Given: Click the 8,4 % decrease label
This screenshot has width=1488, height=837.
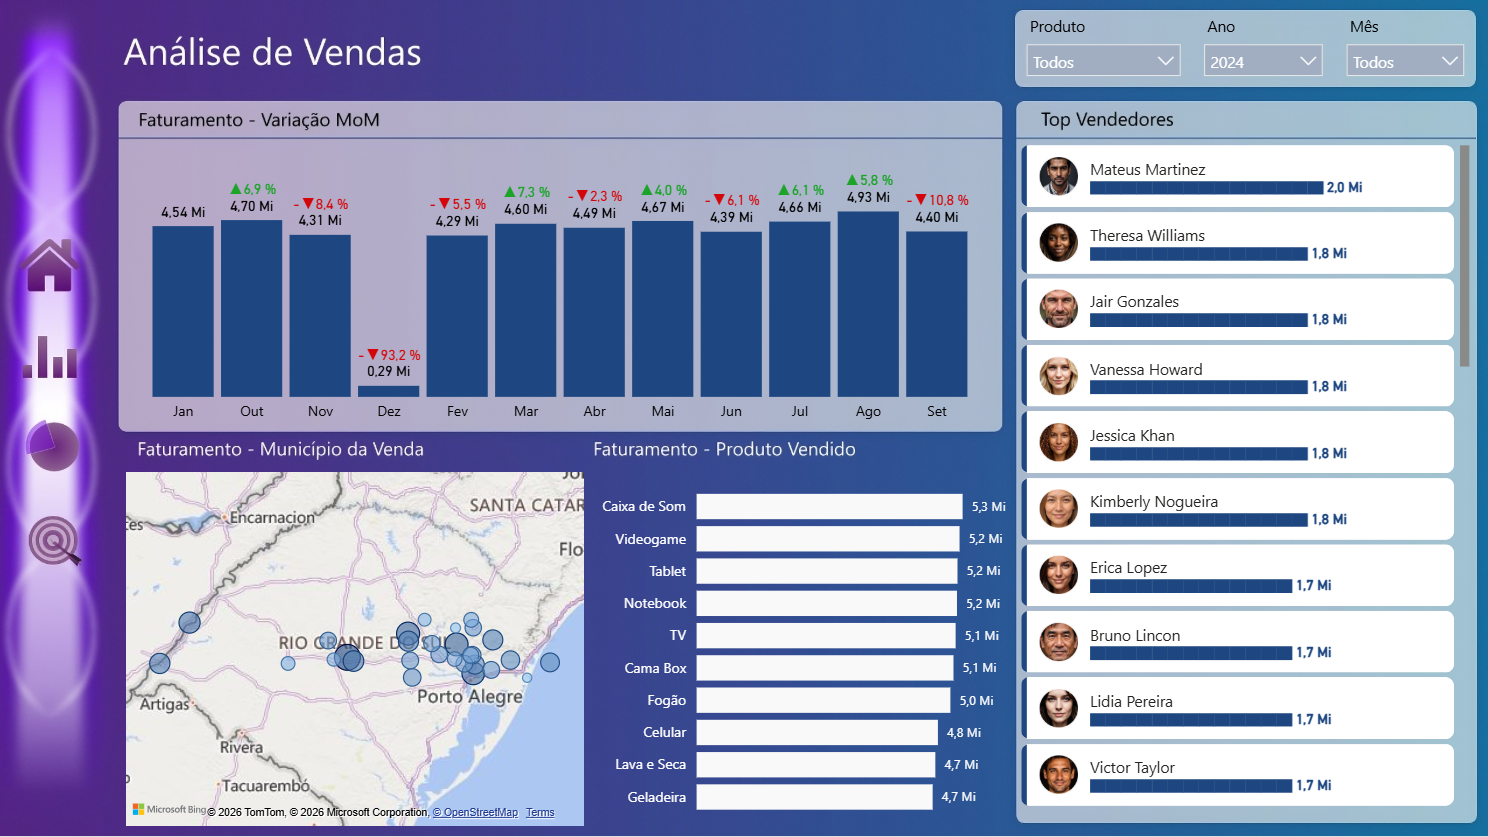Looking at the screenshot, I should (x=321, y=204).
